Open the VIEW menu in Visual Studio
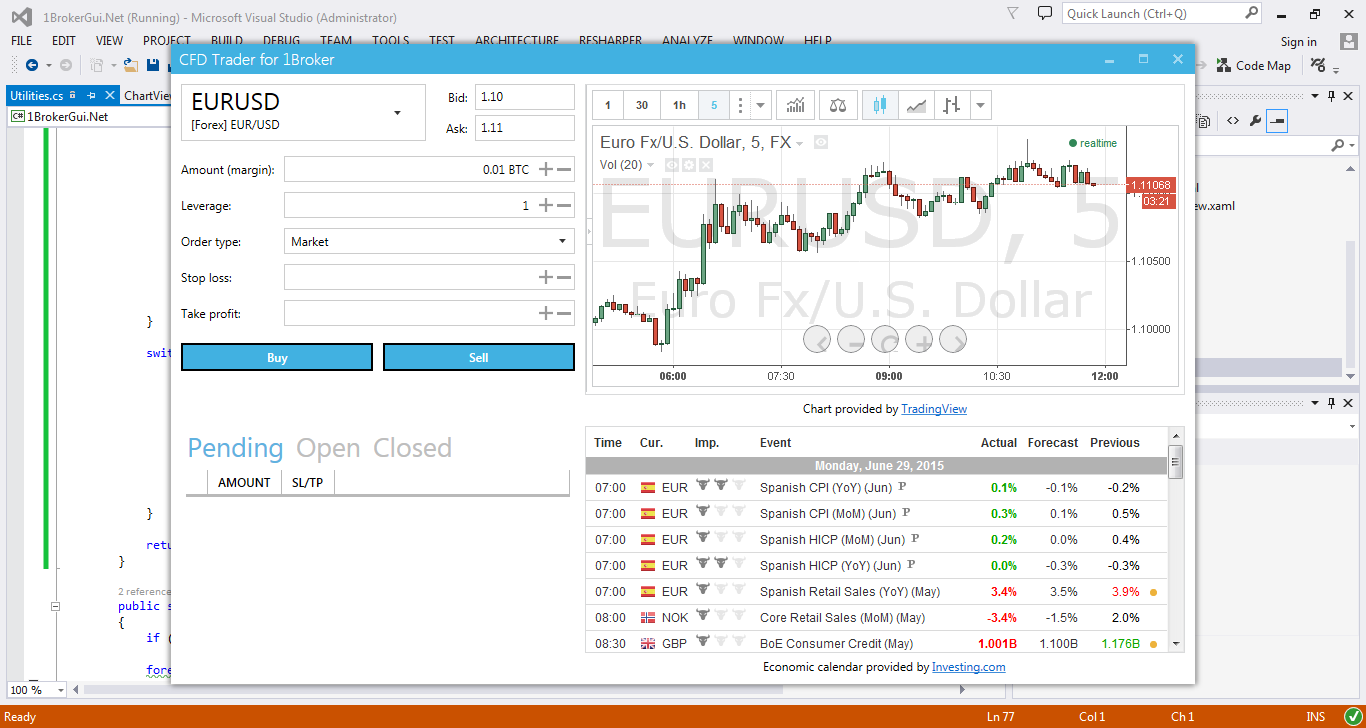The width and height of the screenshot is (1366, 728). click(109, 41)
